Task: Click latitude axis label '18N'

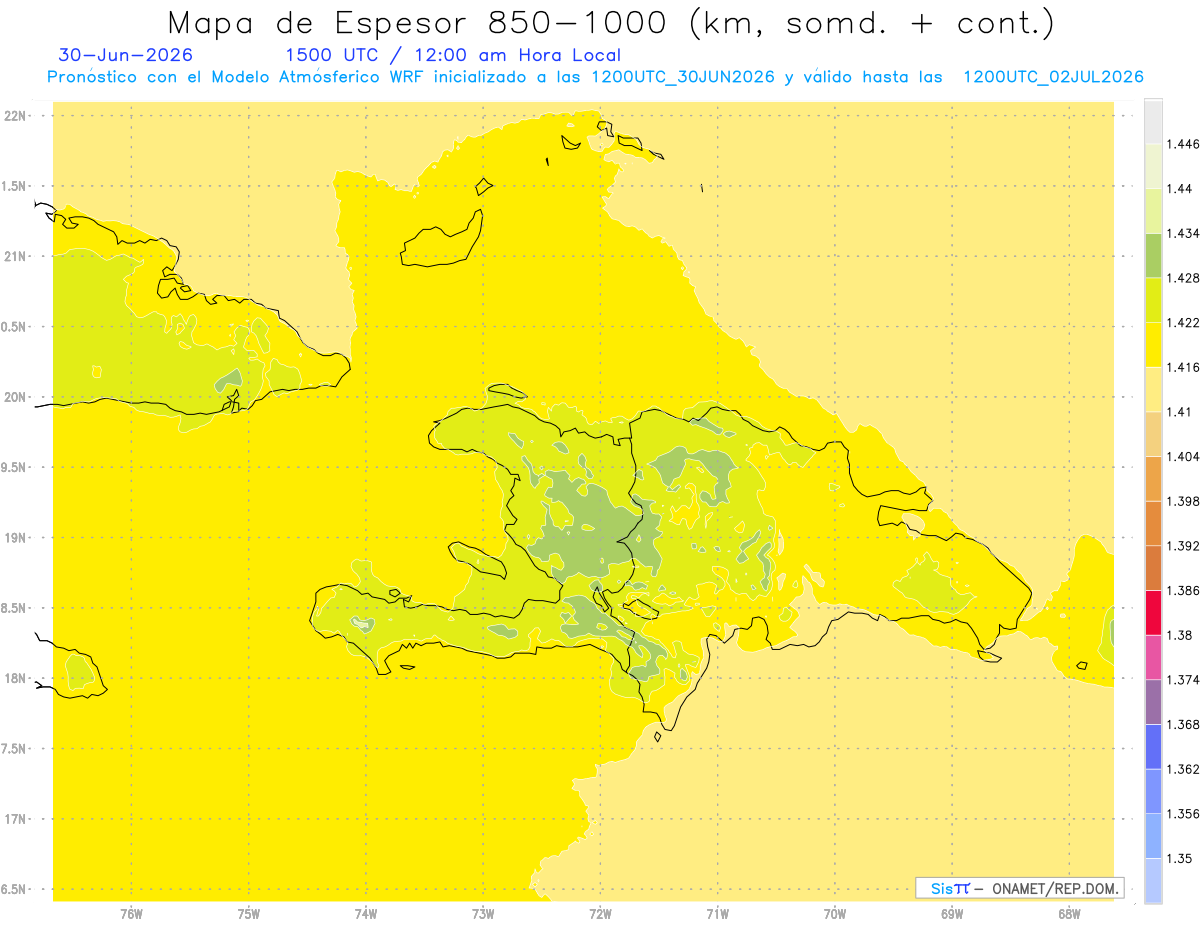Action: click(15, 678)
